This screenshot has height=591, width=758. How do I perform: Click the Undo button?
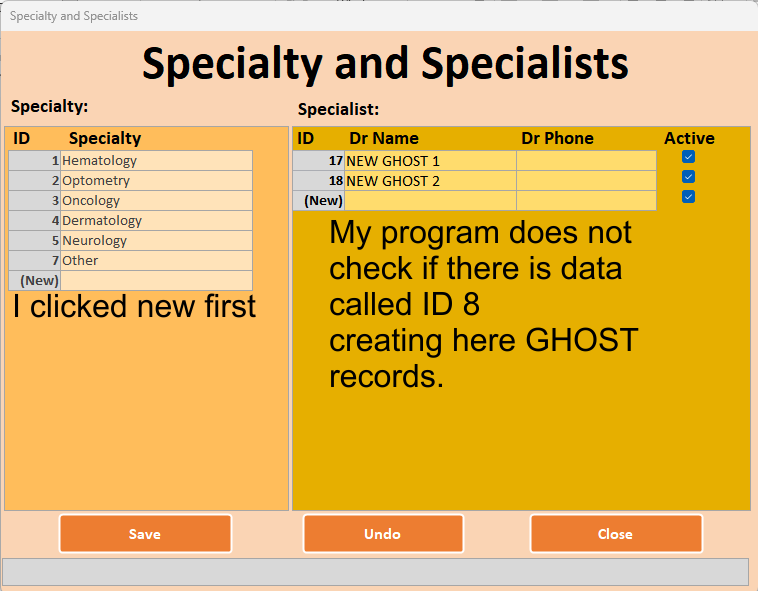tap(383, 533)
